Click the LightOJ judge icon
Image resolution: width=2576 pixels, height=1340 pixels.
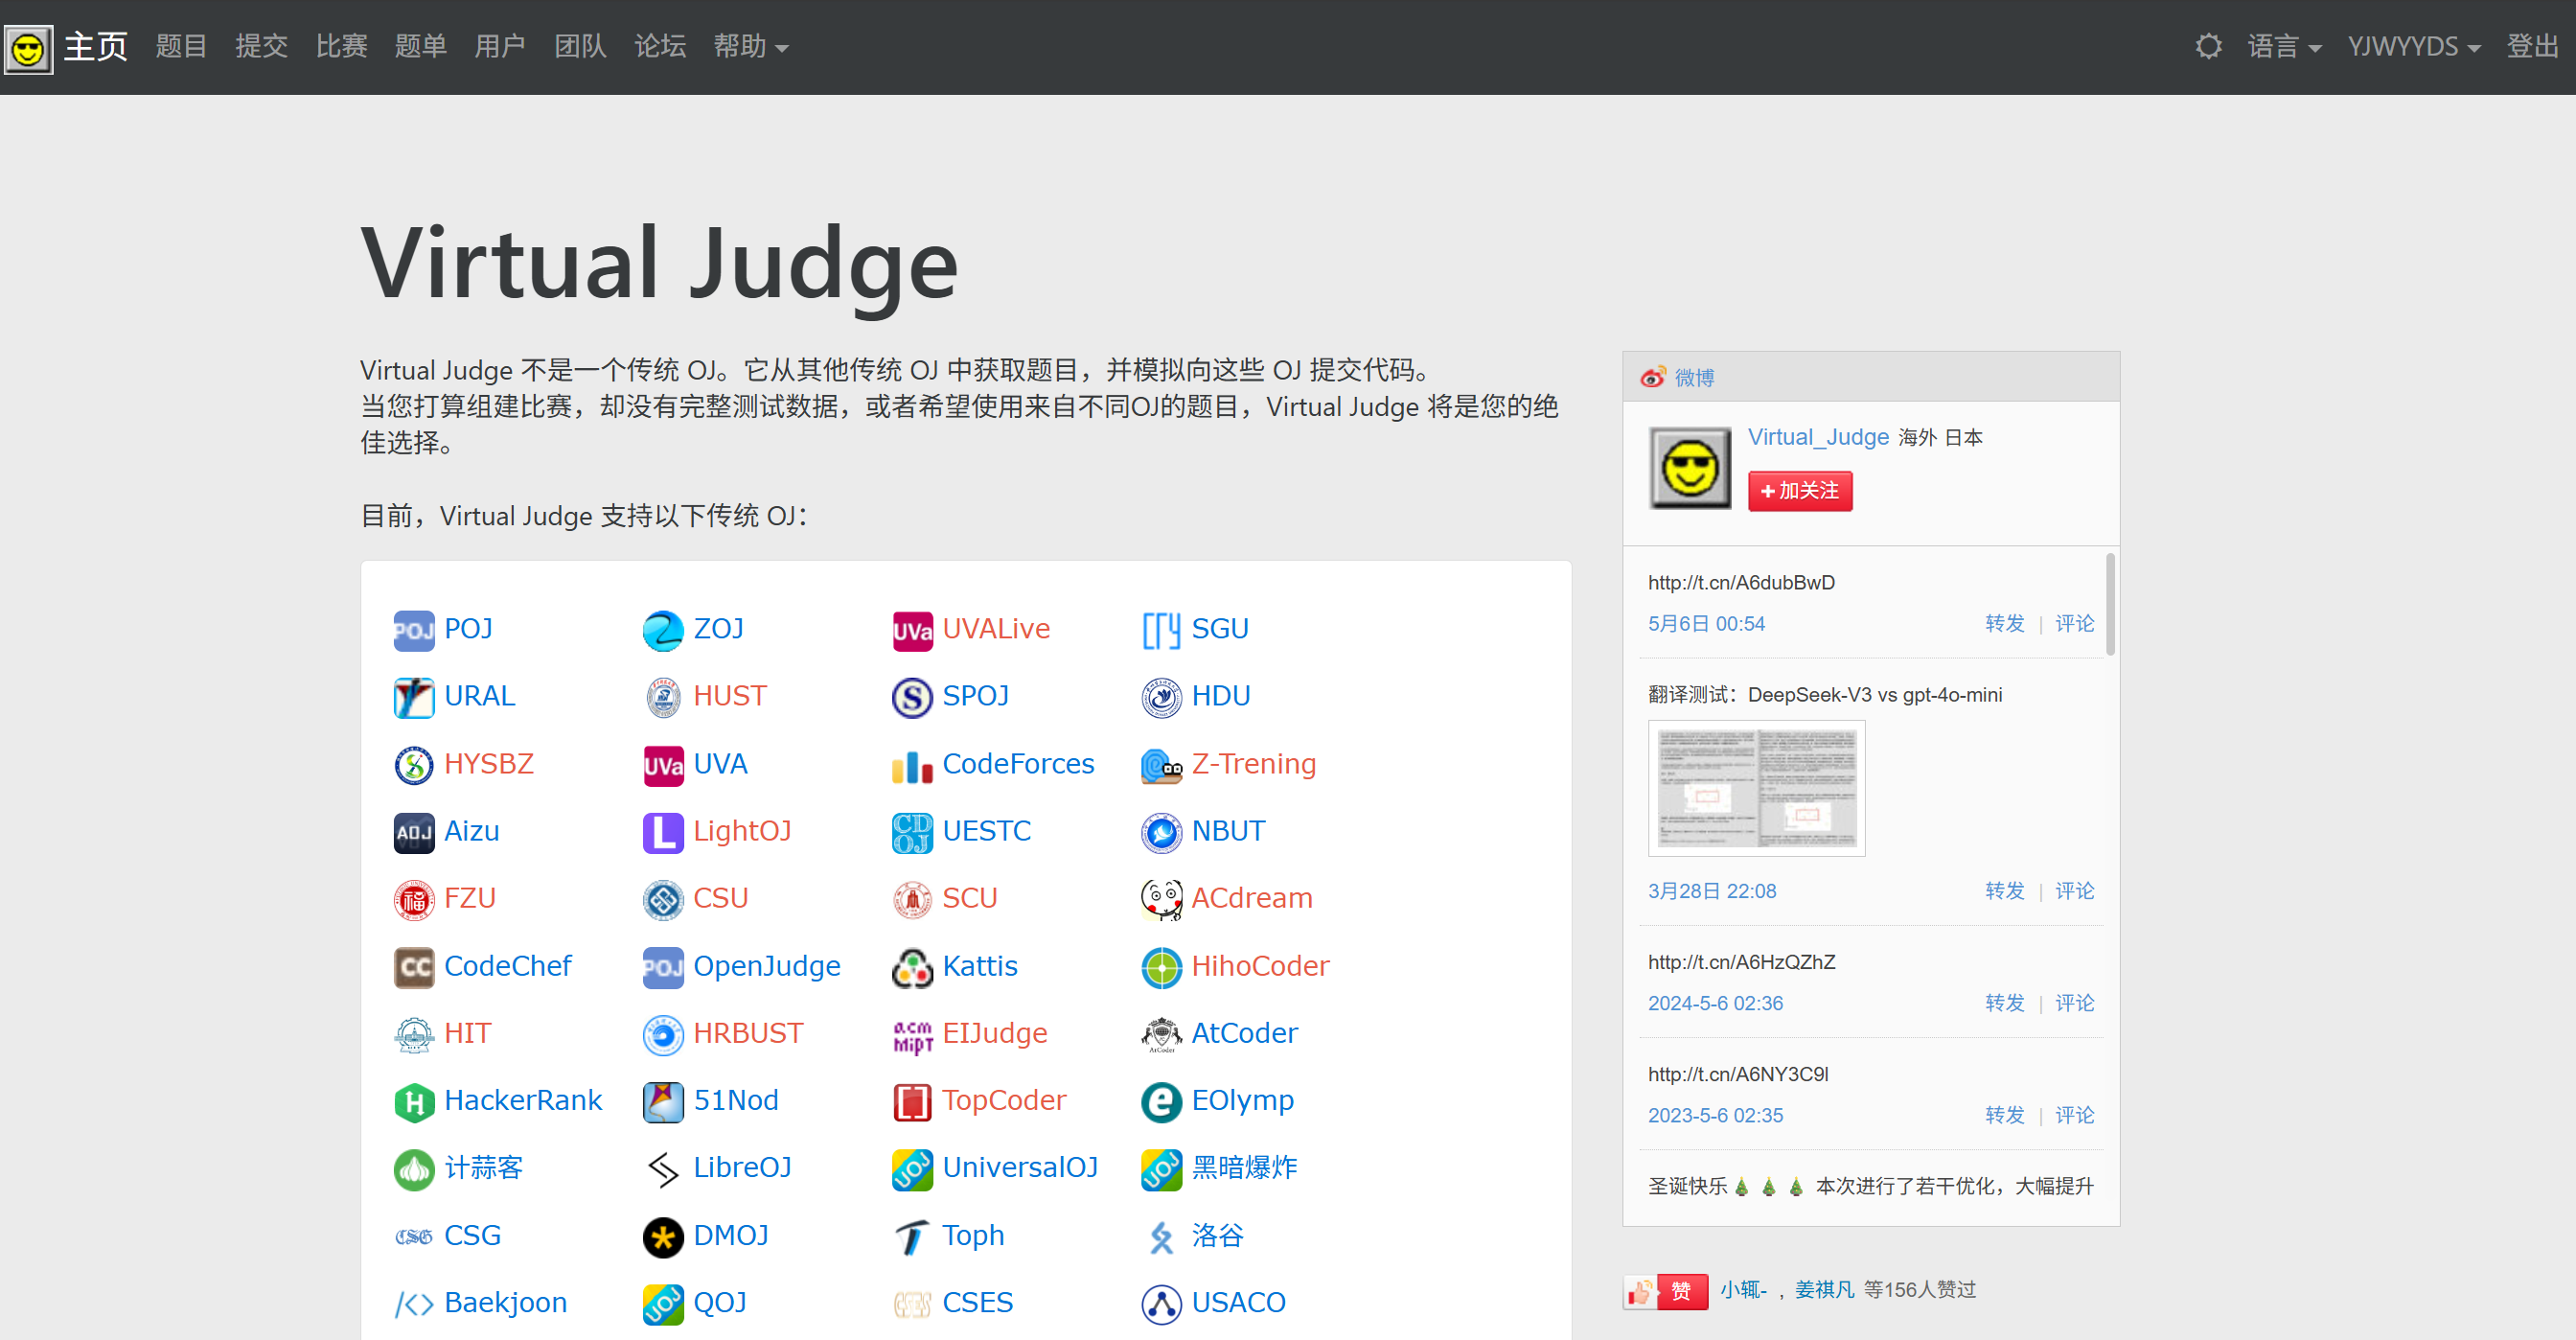click(x=662, y=832)
